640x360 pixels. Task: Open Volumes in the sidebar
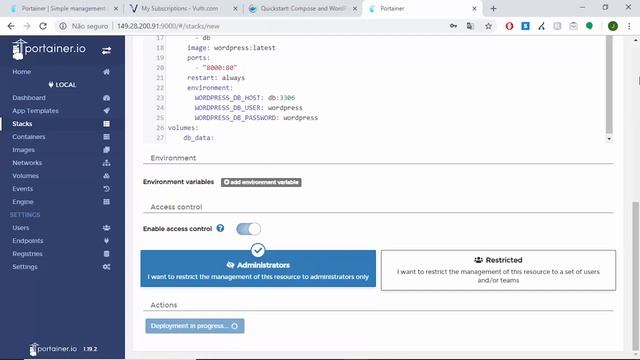tap(25, 176)
